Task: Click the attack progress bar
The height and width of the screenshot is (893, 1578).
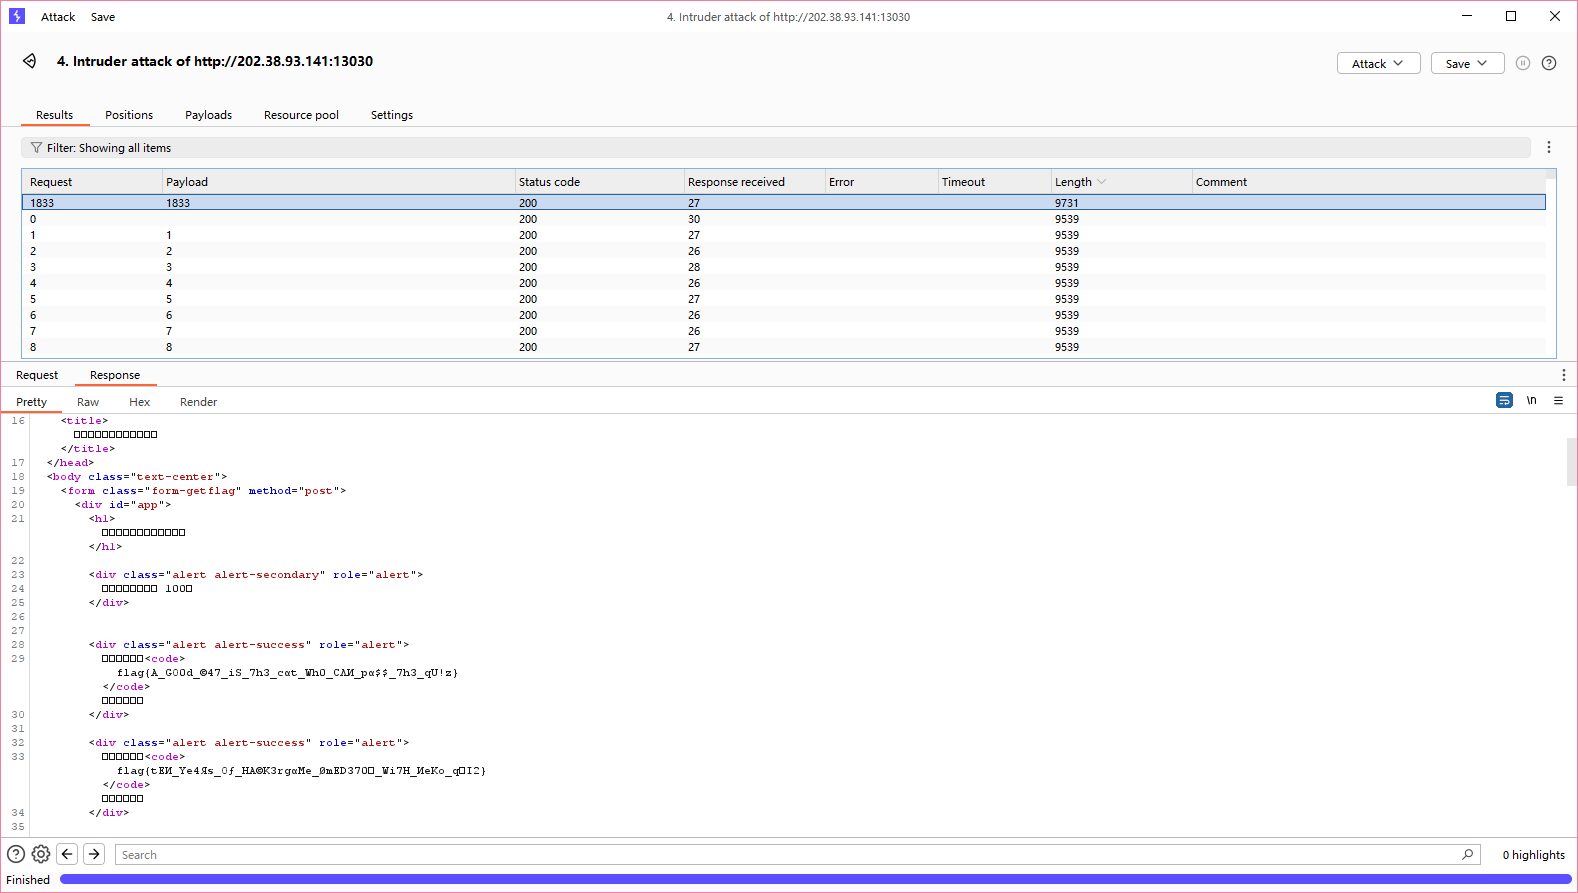Action: 815,879
